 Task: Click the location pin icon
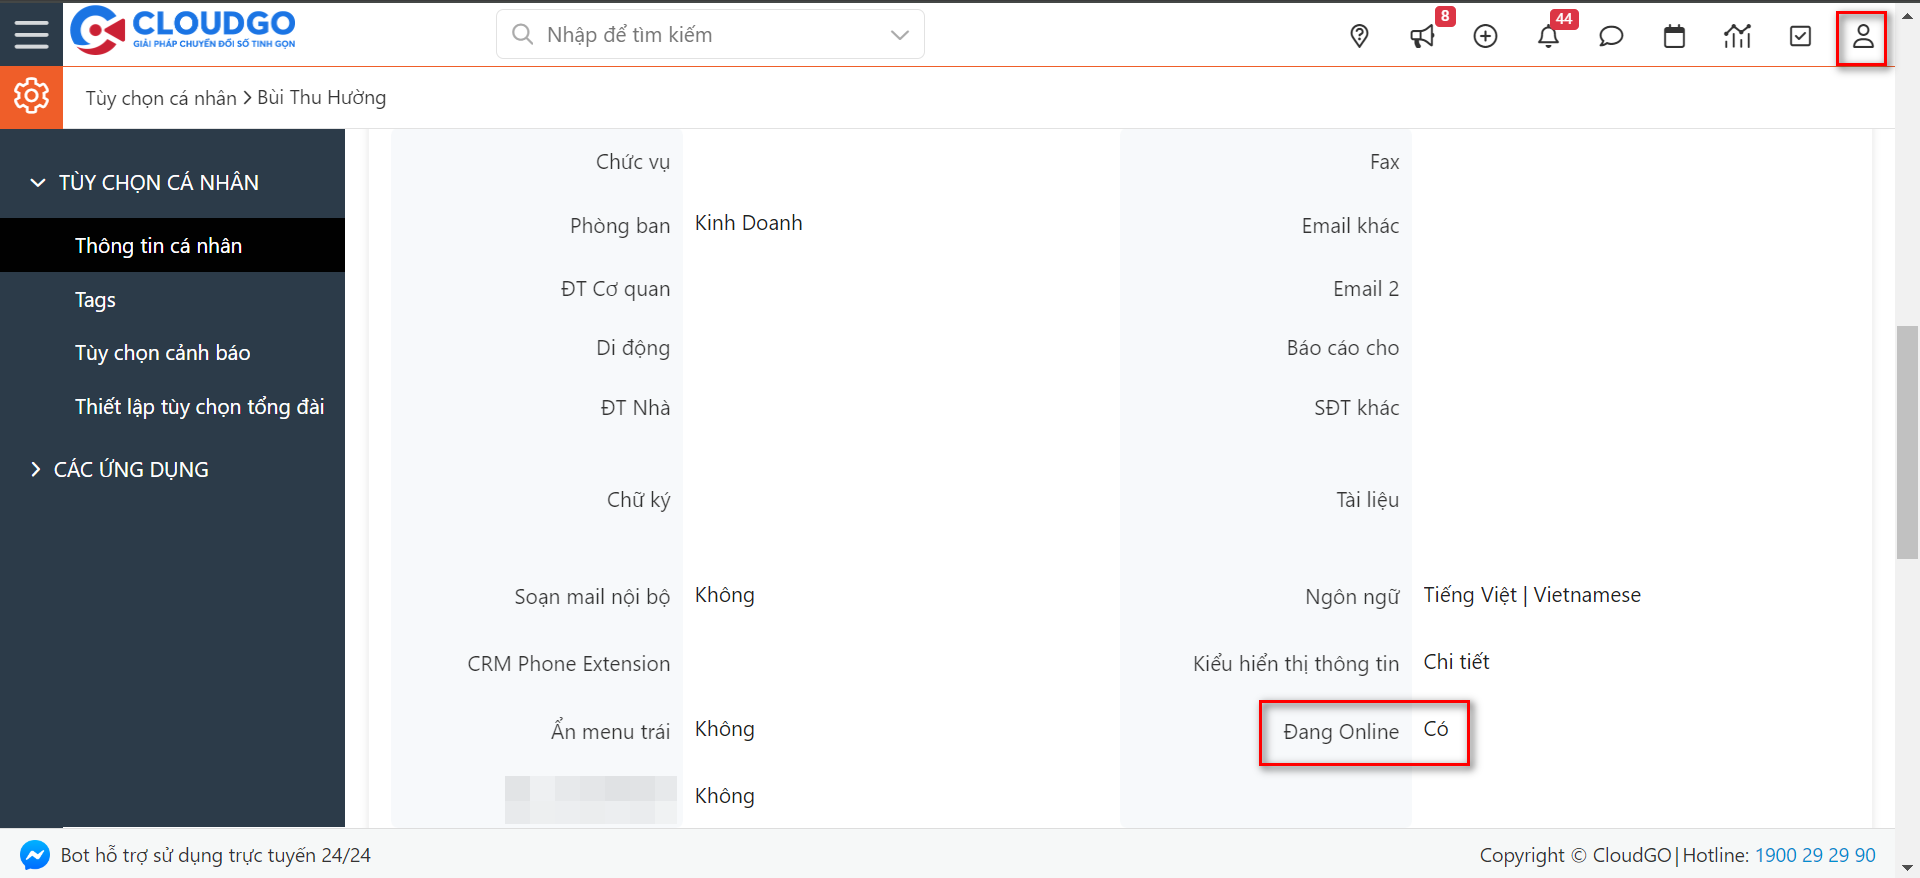1359,37
